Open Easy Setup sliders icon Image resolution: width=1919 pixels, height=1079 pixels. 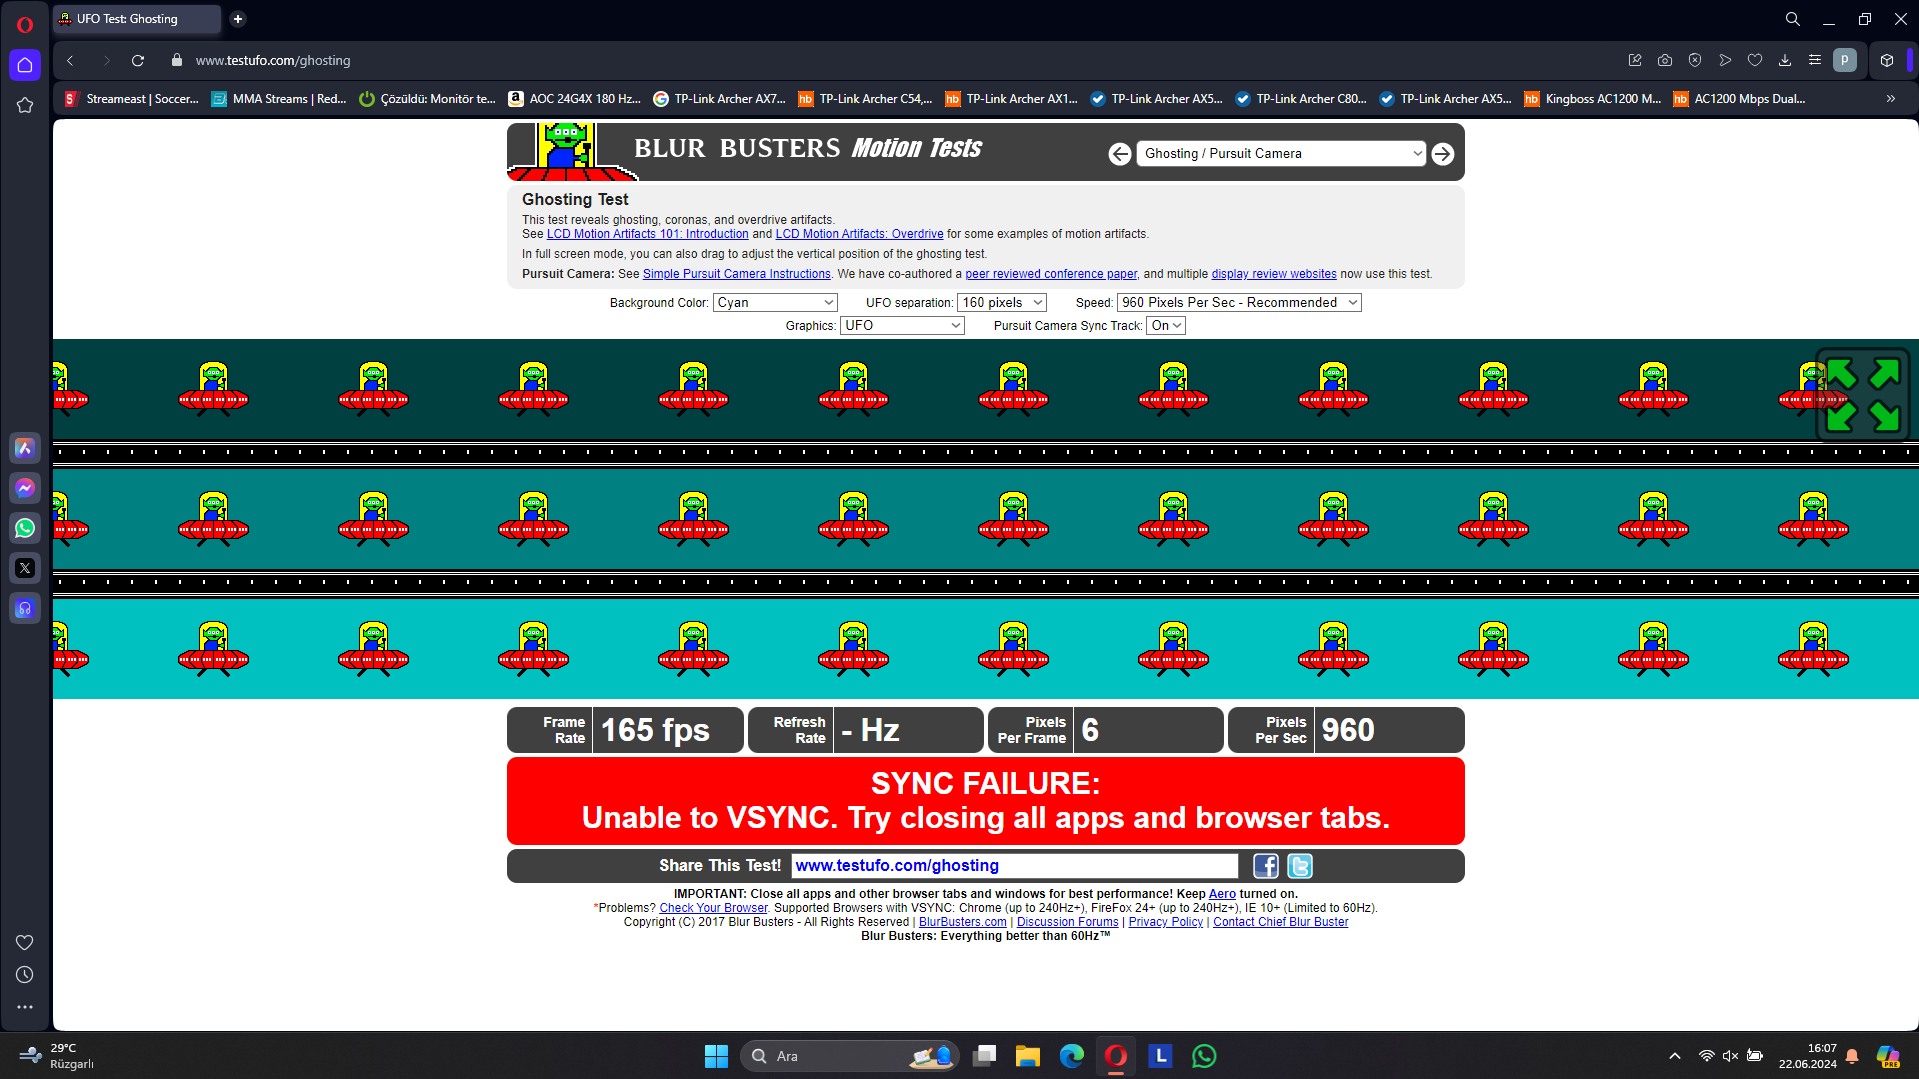pos(1815,61)
